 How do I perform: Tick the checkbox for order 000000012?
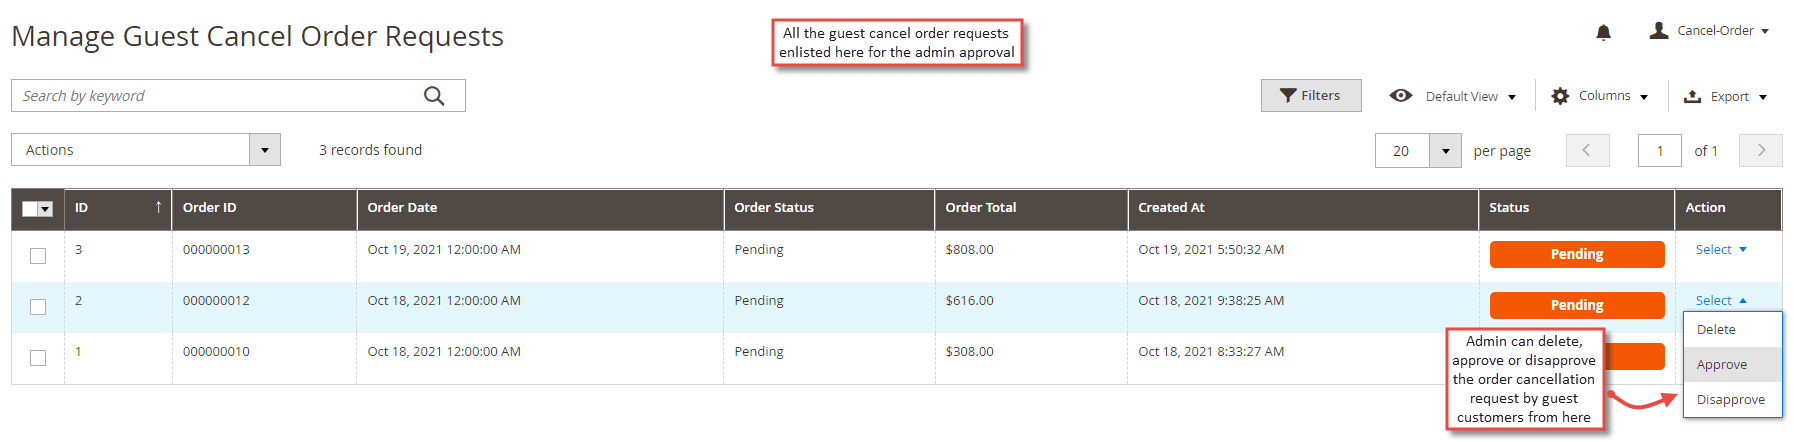[x=38, y=307]
